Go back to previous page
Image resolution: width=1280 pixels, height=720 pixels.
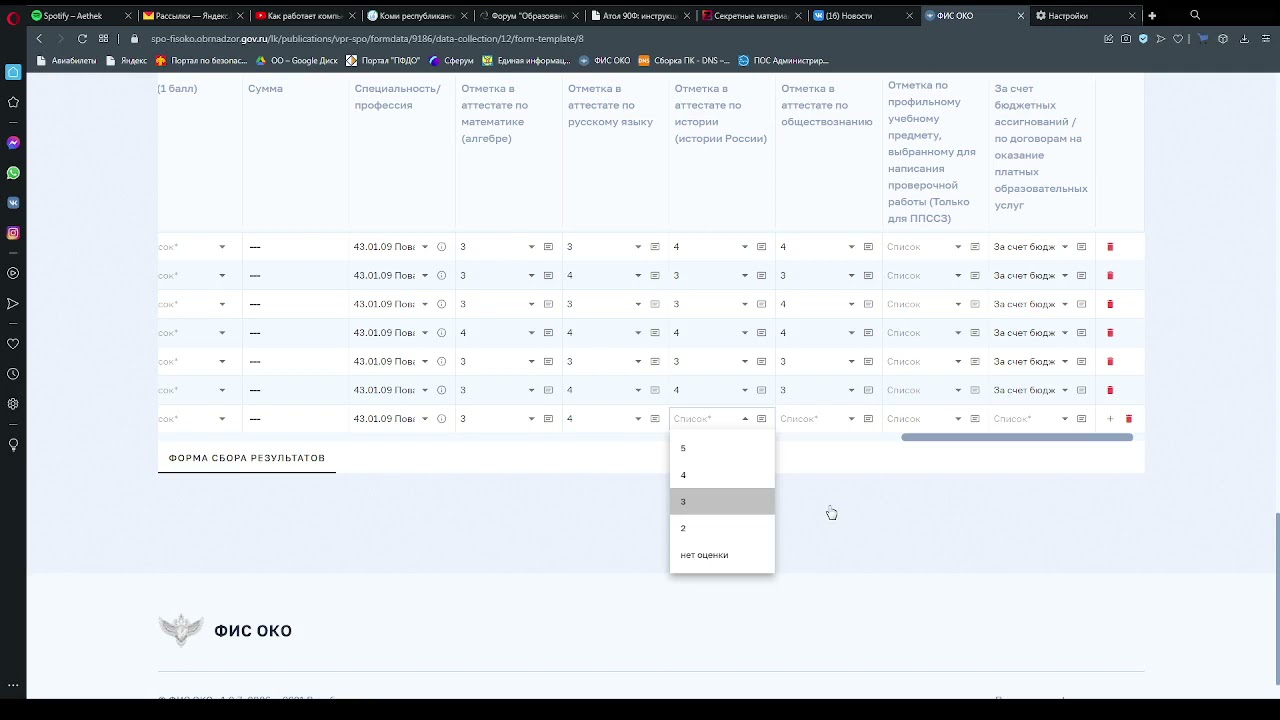click(x=39, y=39)
